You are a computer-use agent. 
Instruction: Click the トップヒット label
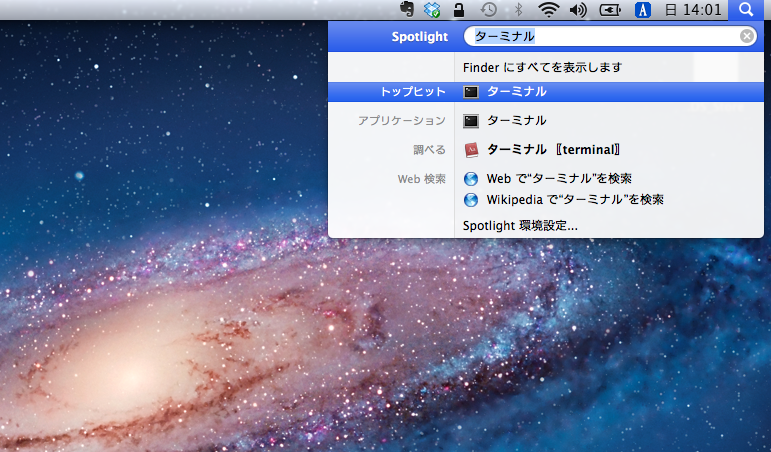[x=413, y=92]
